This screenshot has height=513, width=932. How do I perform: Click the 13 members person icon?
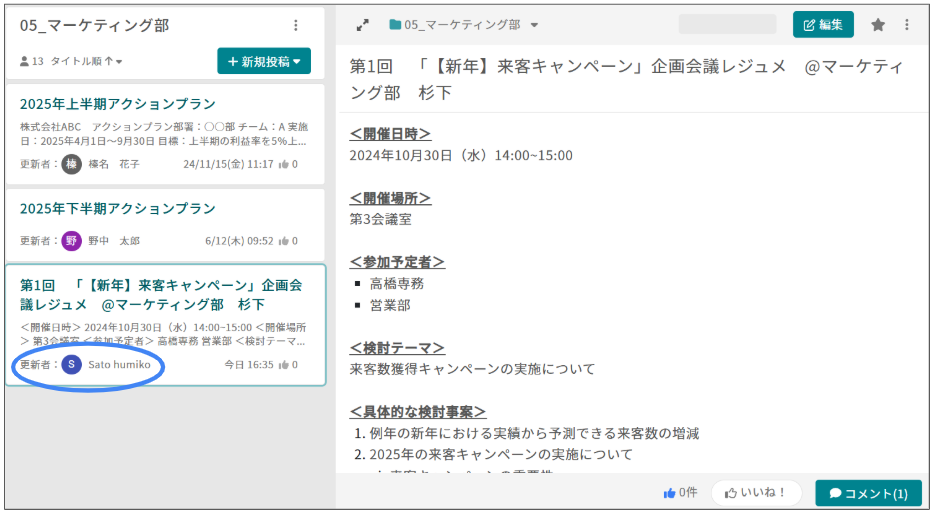pyautogui.click(x=24, y=62)
